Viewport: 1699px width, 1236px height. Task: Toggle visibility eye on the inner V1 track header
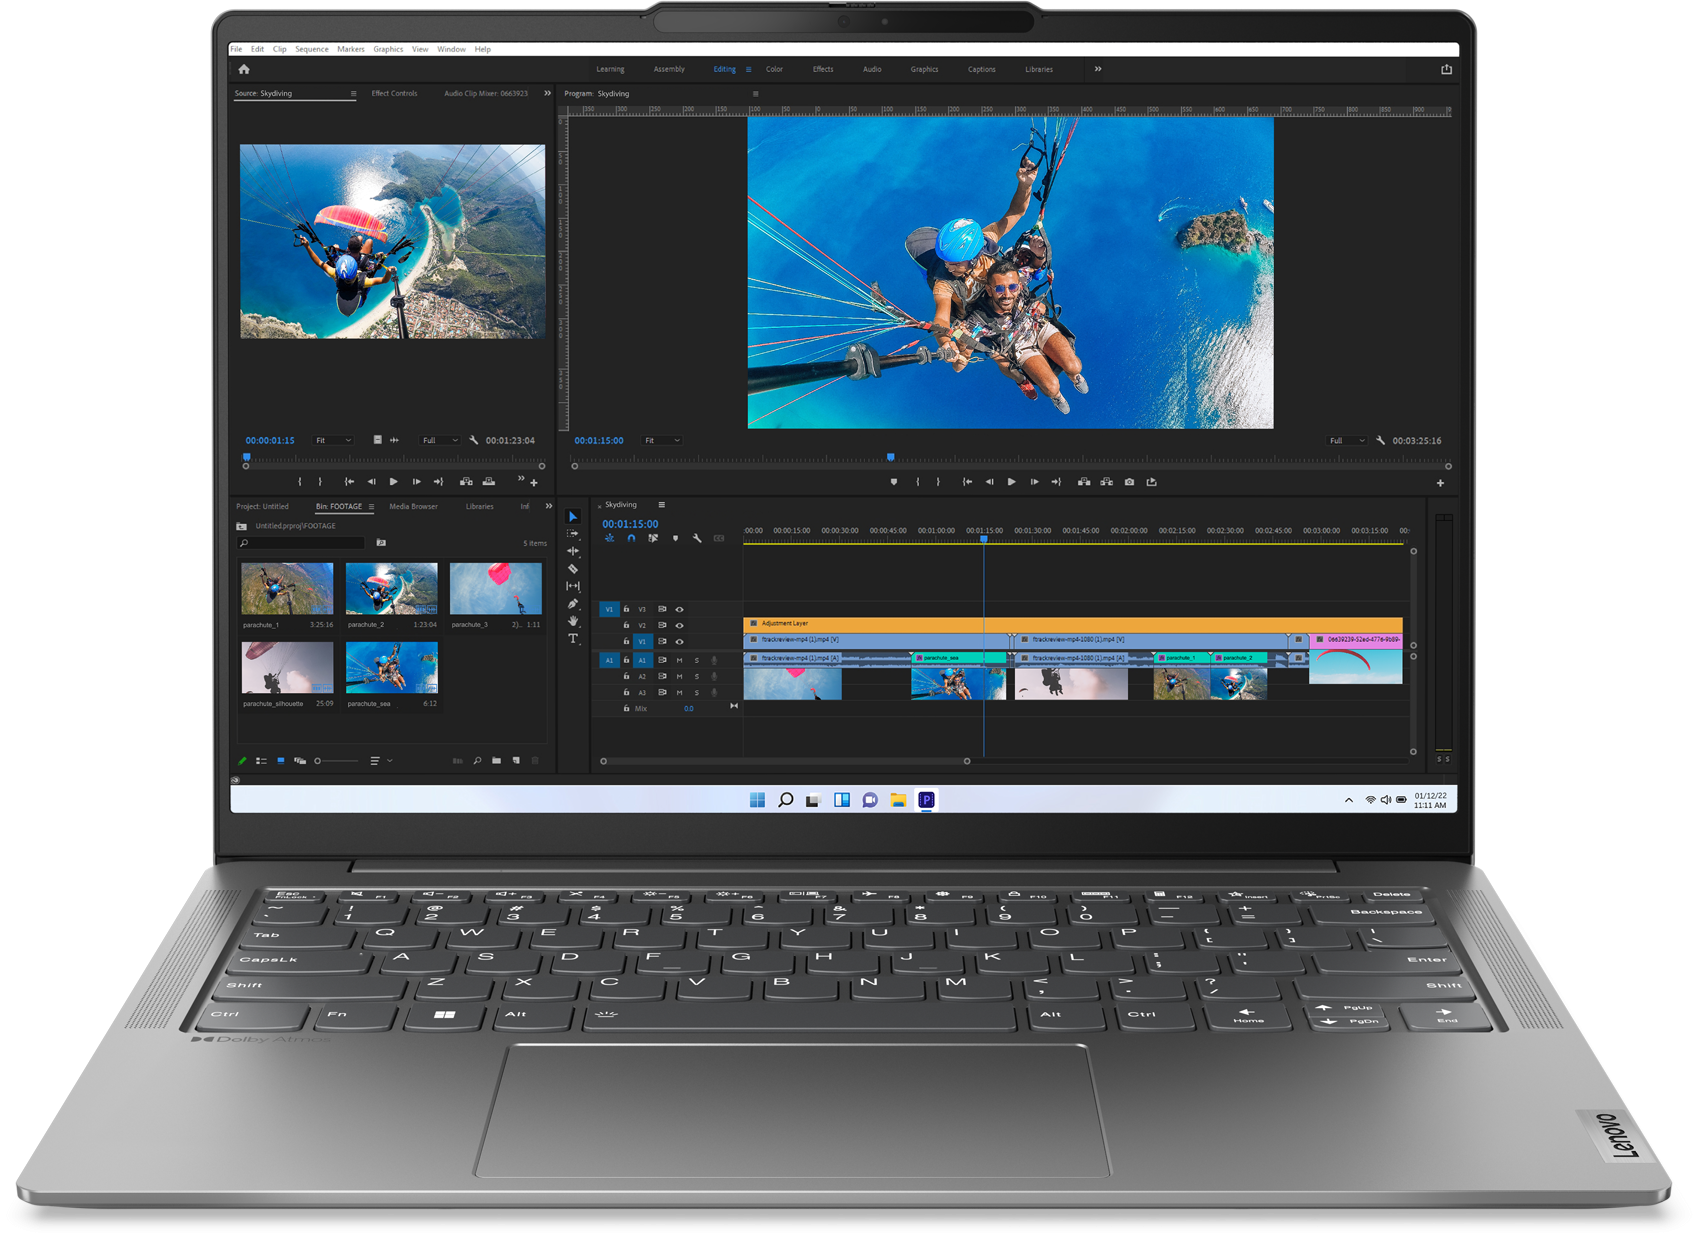[x=680, y=641]
